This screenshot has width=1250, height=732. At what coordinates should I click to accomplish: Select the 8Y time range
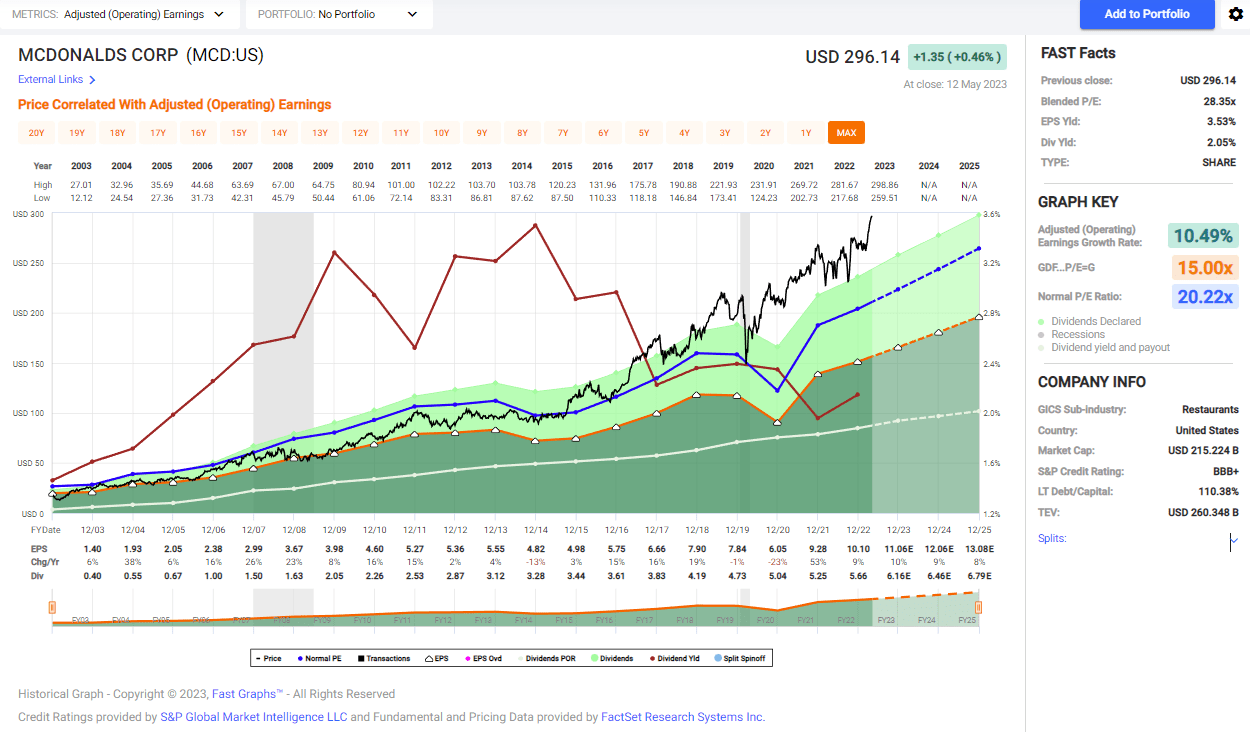522,133
